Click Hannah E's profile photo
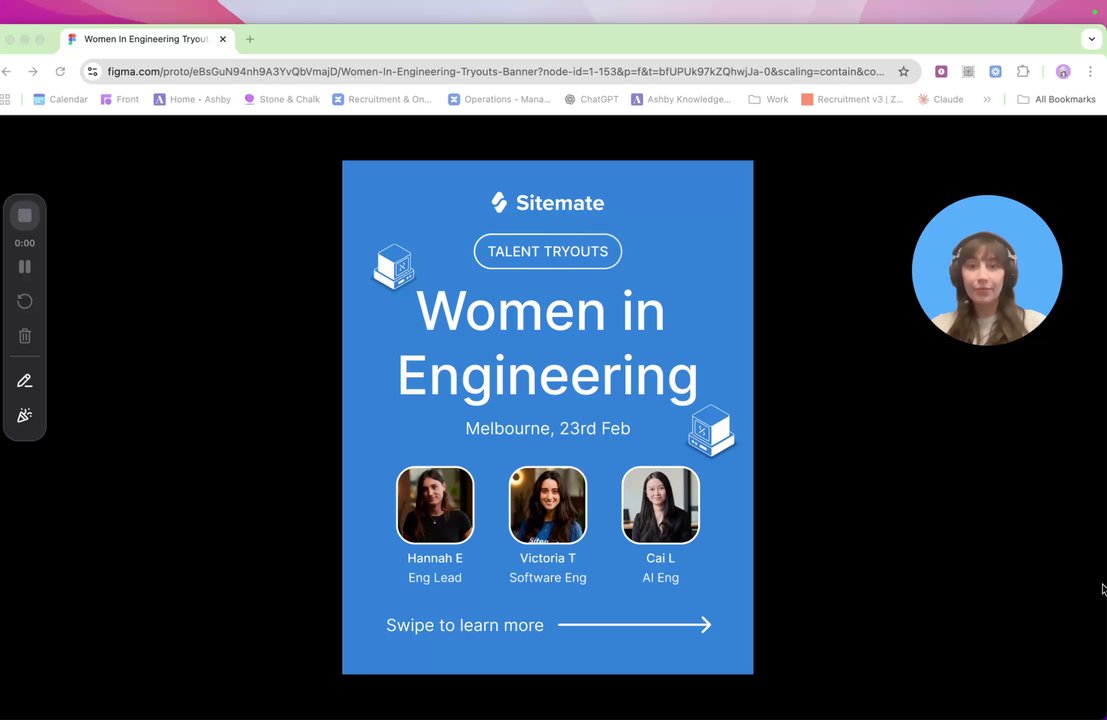This screenshot has height=720, width=1107. click(435, 505)
